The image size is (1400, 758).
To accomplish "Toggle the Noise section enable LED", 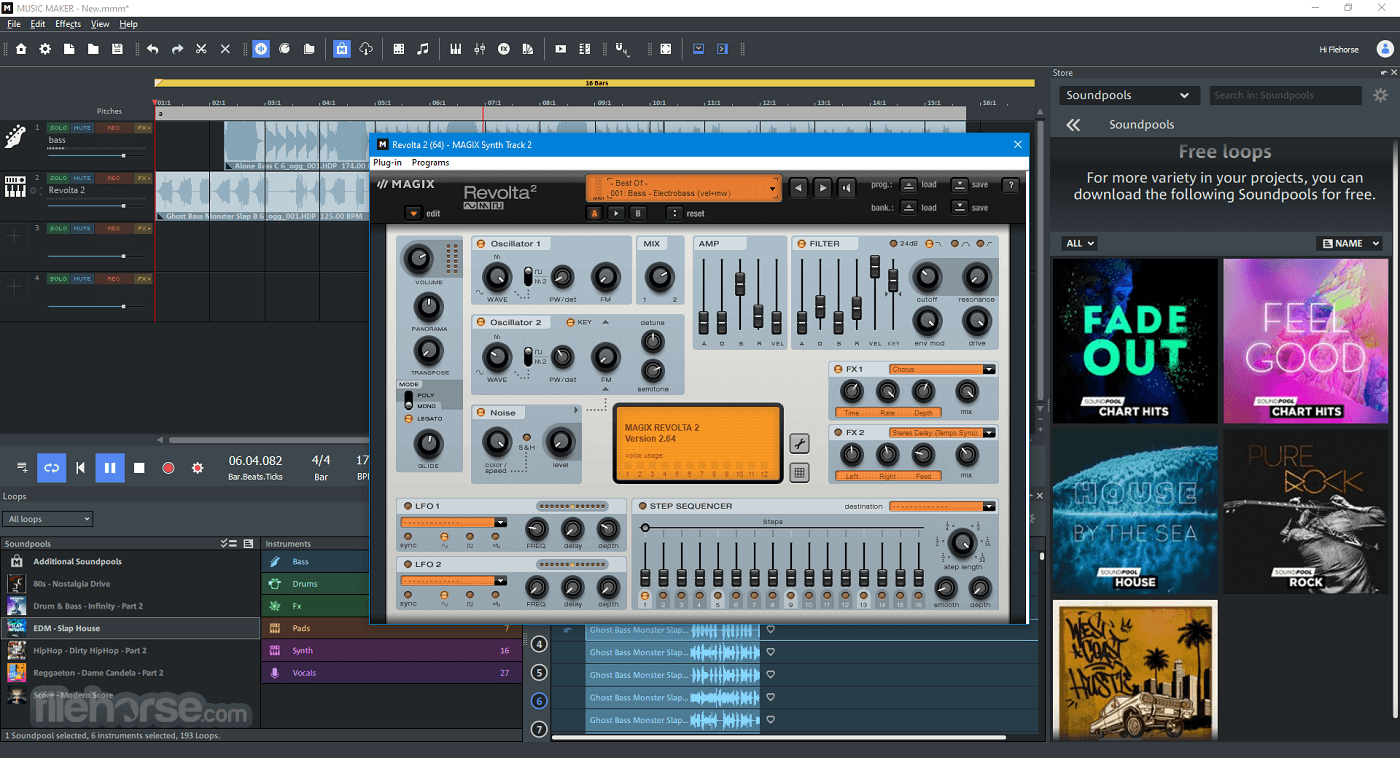I will click(481, 413).
